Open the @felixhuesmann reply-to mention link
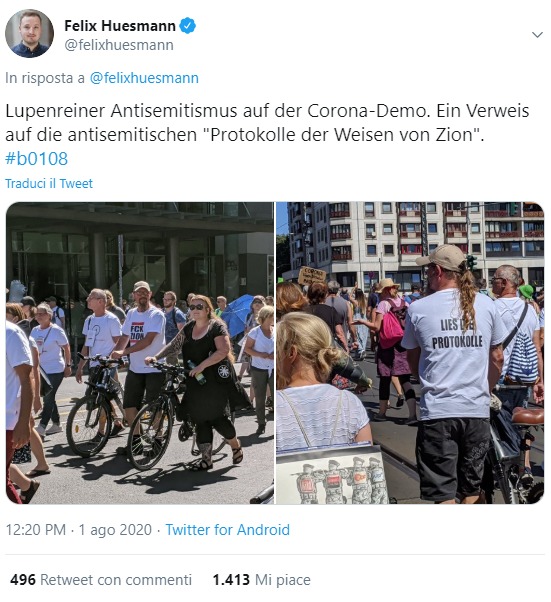 (x=144, y=78)
